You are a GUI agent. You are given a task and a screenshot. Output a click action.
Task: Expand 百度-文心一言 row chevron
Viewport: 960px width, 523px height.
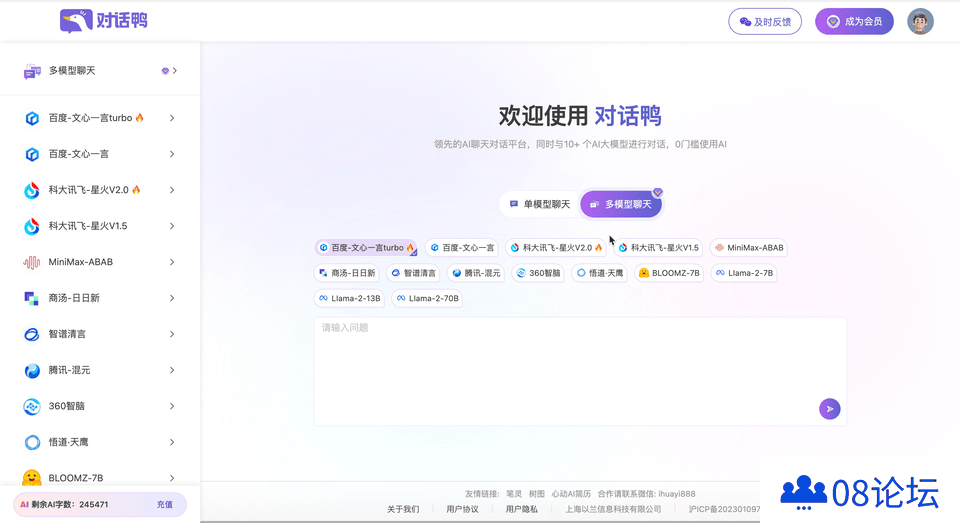click(172, 154)
